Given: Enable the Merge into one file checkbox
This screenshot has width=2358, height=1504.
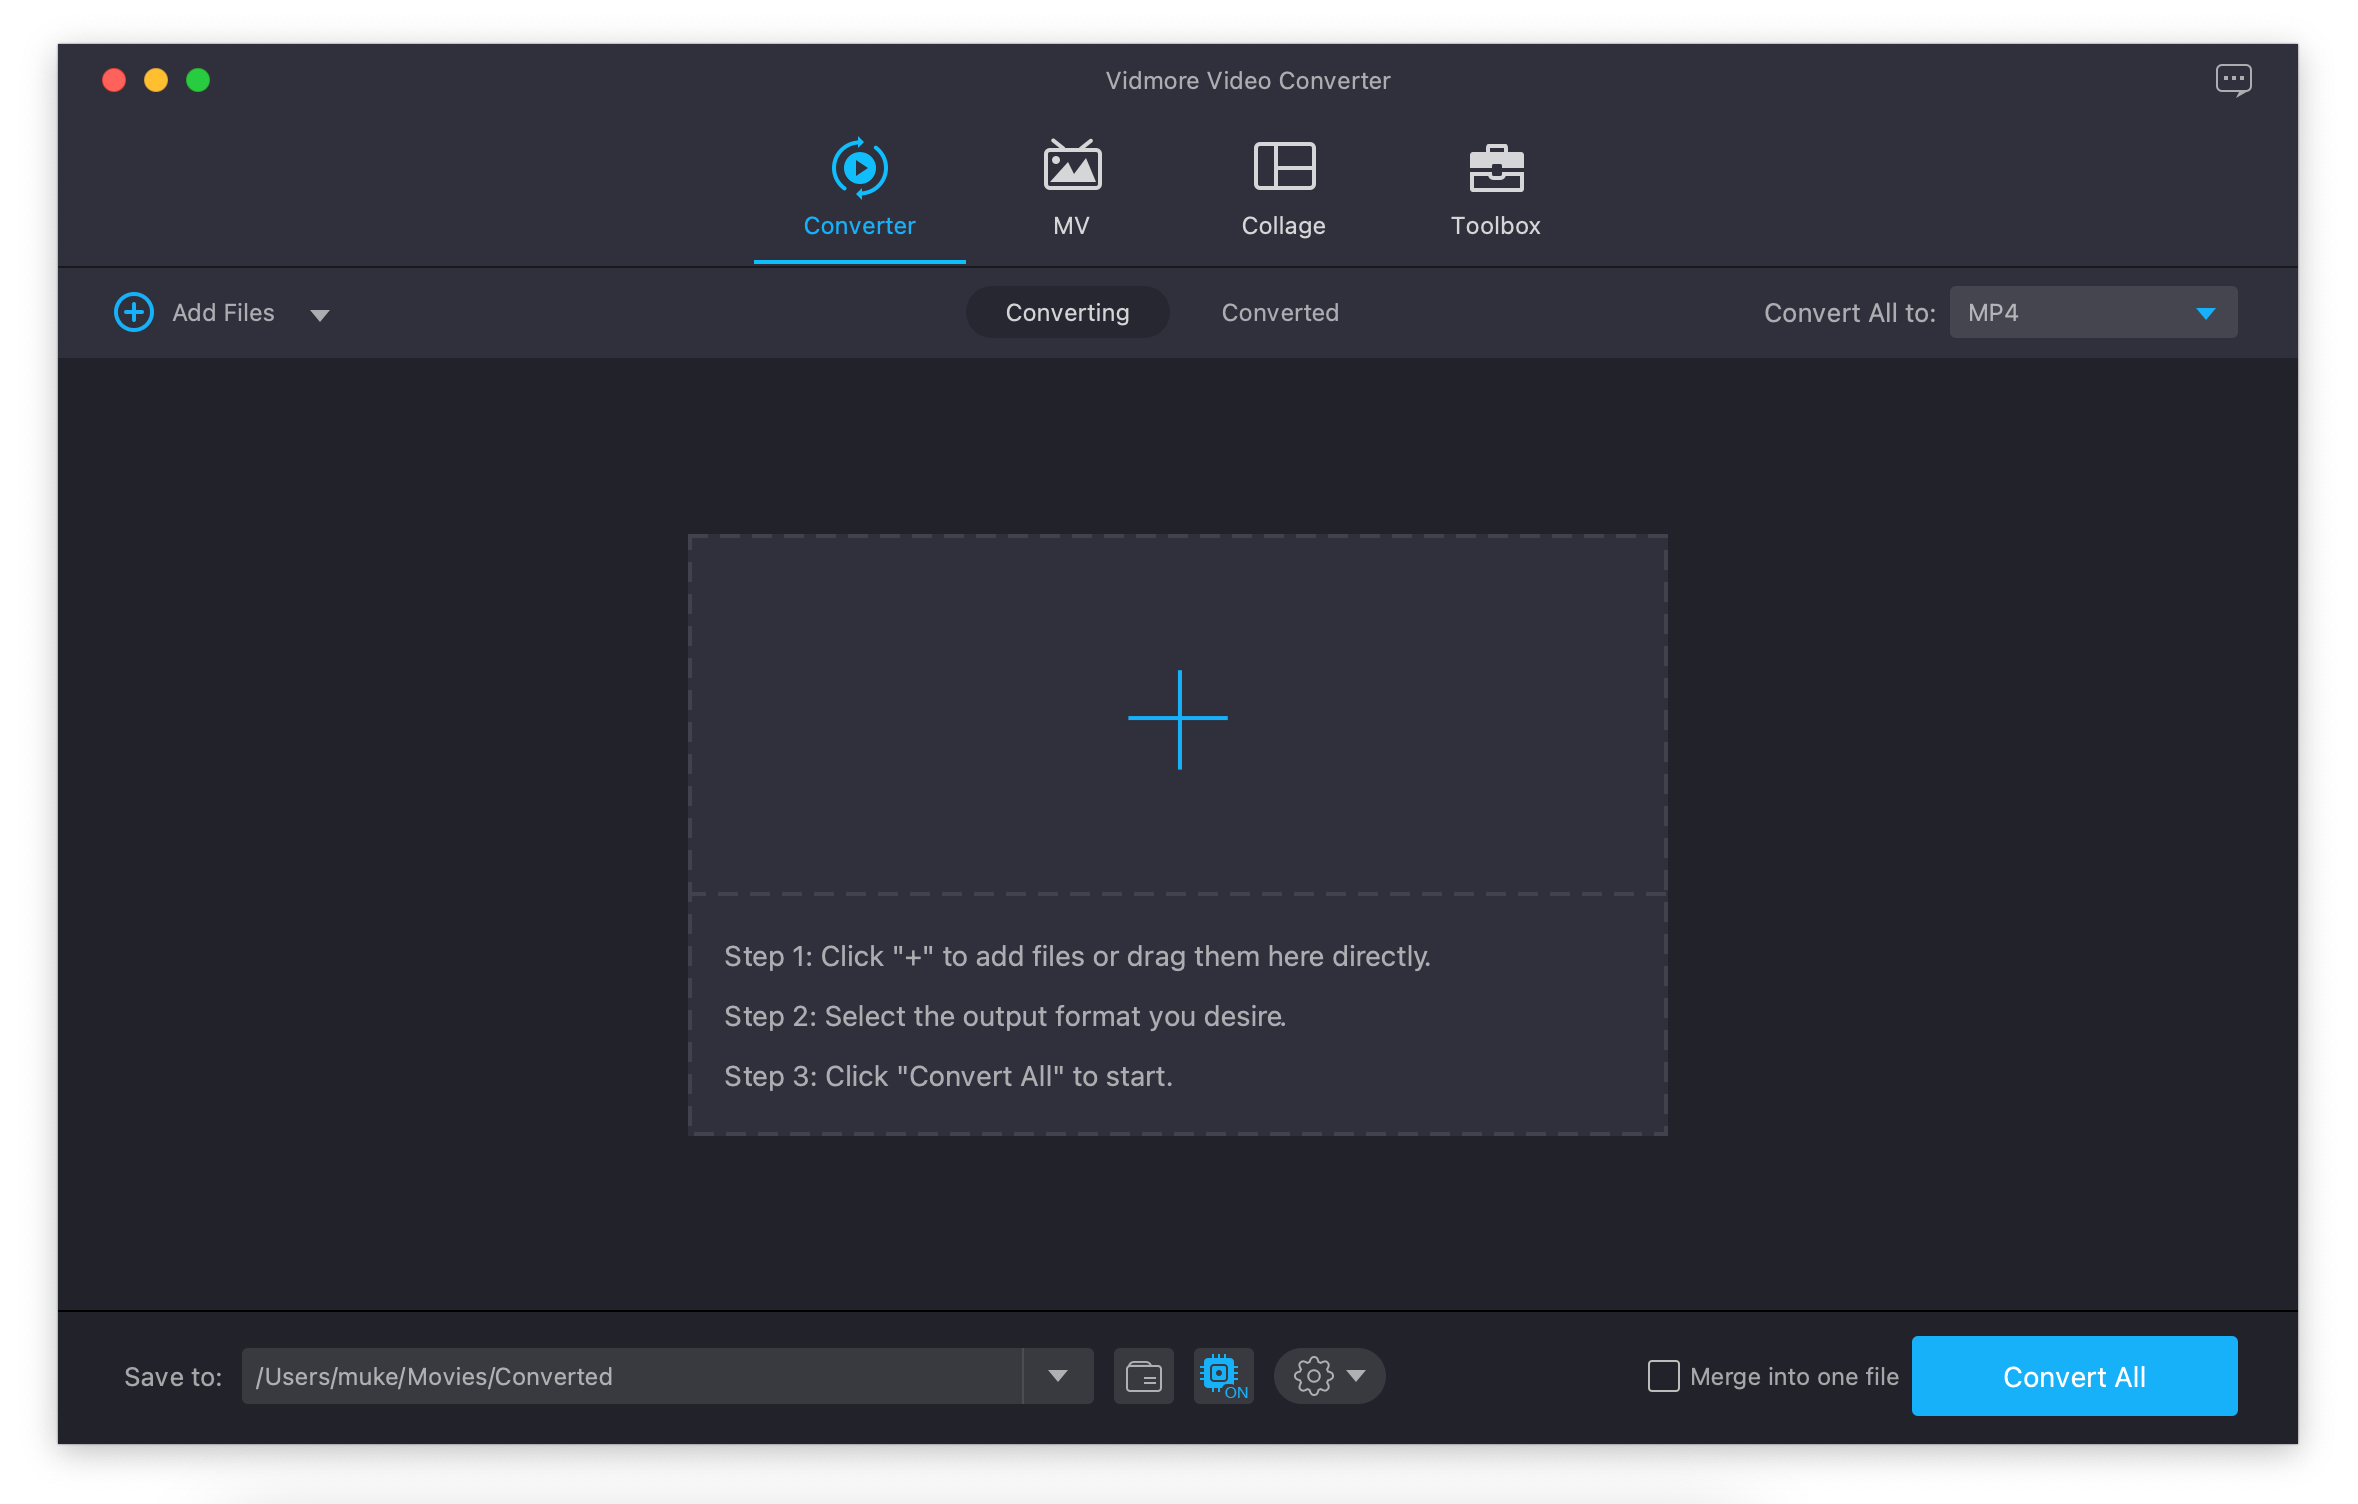Looking at the screenshot, I should click(1664, 1375).
